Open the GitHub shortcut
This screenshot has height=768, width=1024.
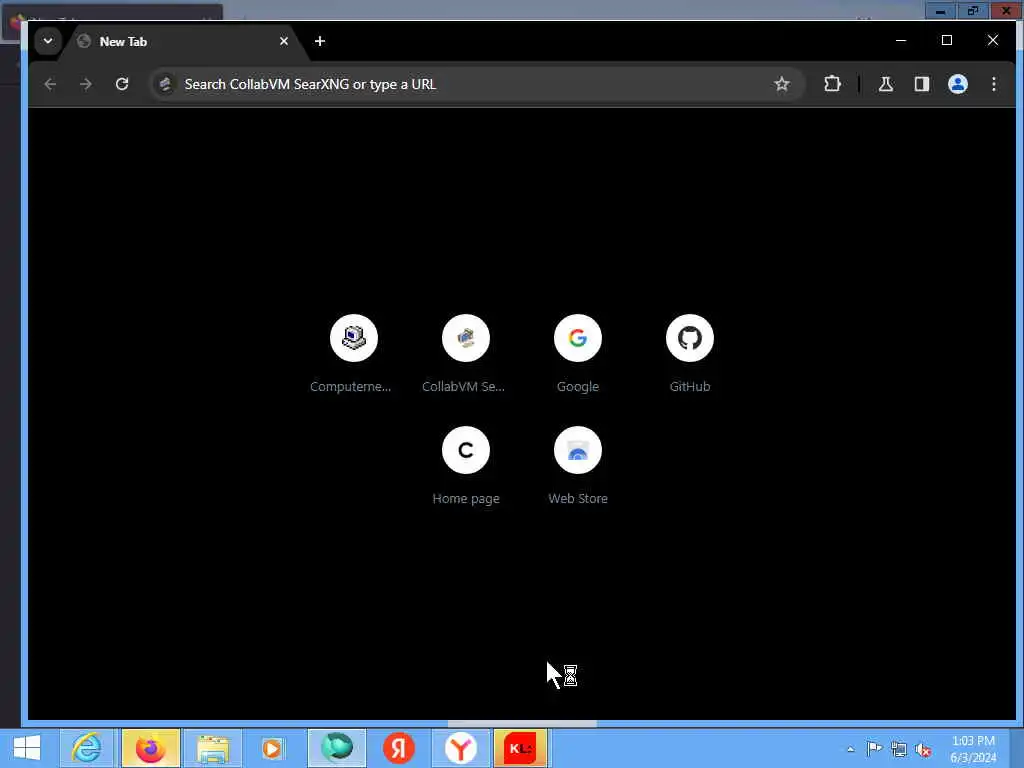pyautogui.click(x=690, y=353)
